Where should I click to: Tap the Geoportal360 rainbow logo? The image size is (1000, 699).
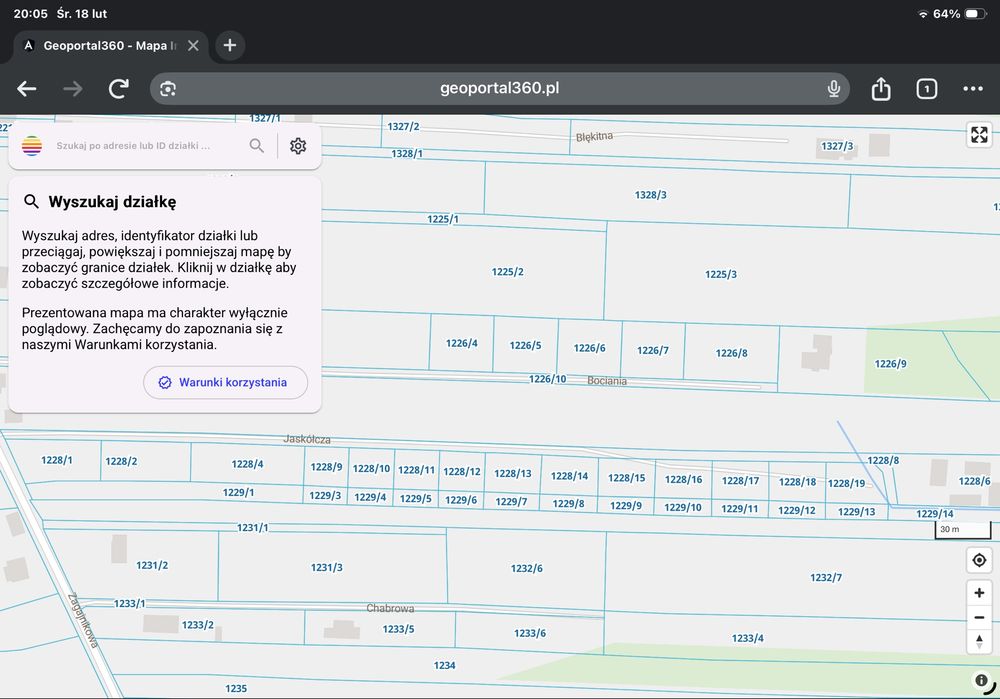pyautogui.click(x=32, y=146)
